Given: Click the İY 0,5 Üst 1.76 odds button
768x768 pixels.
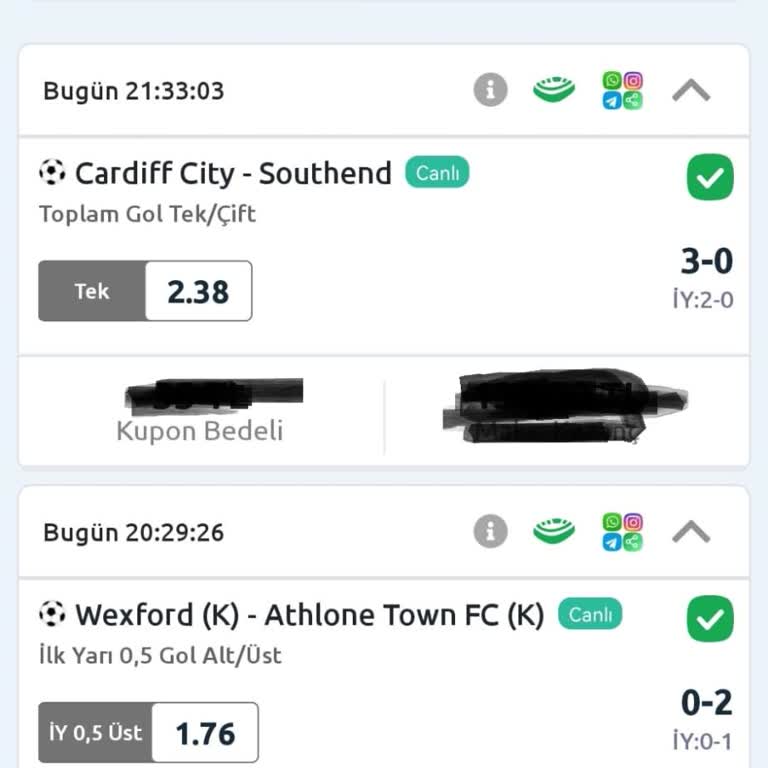Looking at the screenshot, I should (148, 733).
